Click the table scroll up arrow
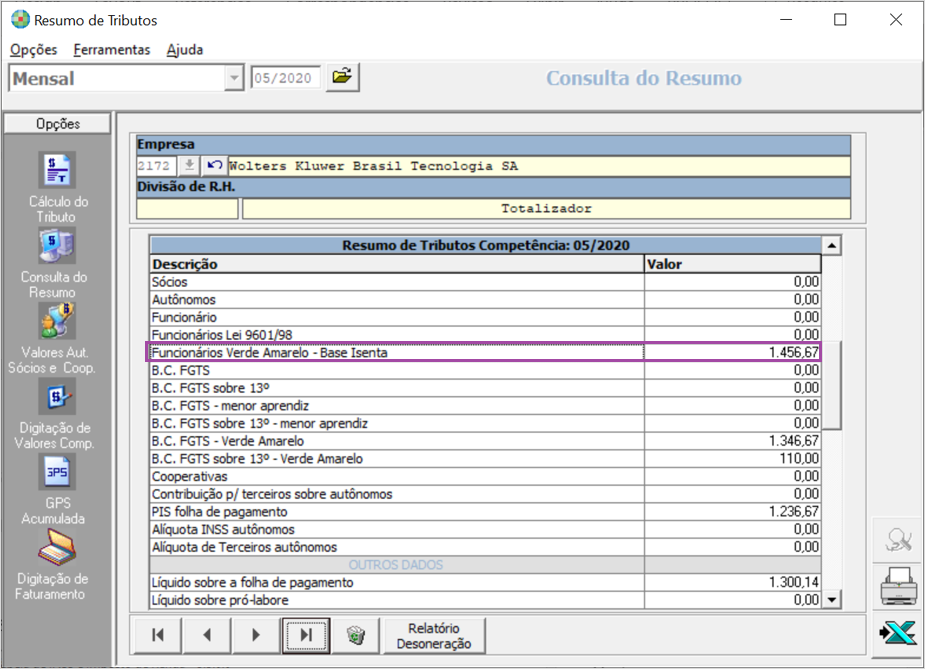The width and height of the screenshot is (926, 669). click(832, 245)
